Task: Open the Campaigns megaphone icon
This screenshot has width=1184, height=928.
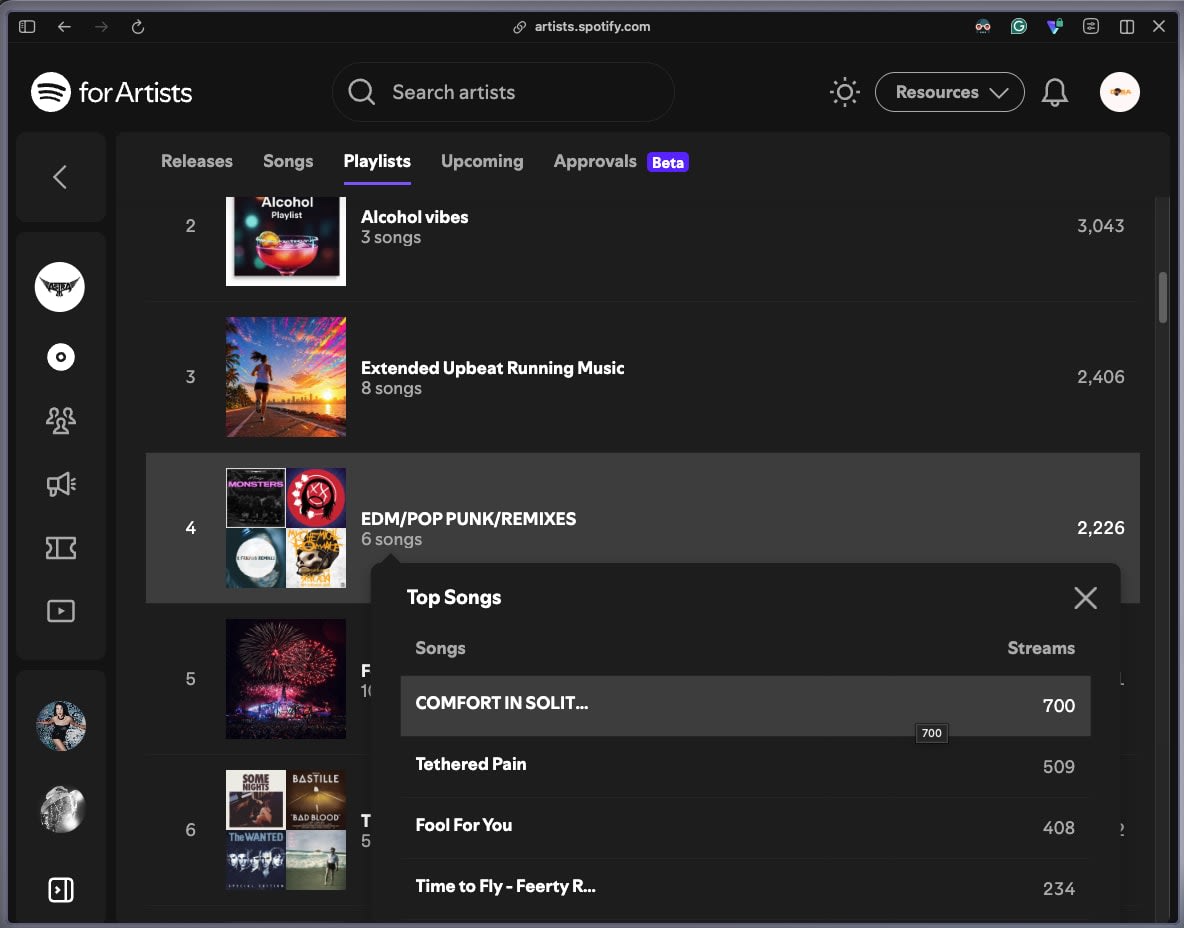Action: (x=60, y=484)
